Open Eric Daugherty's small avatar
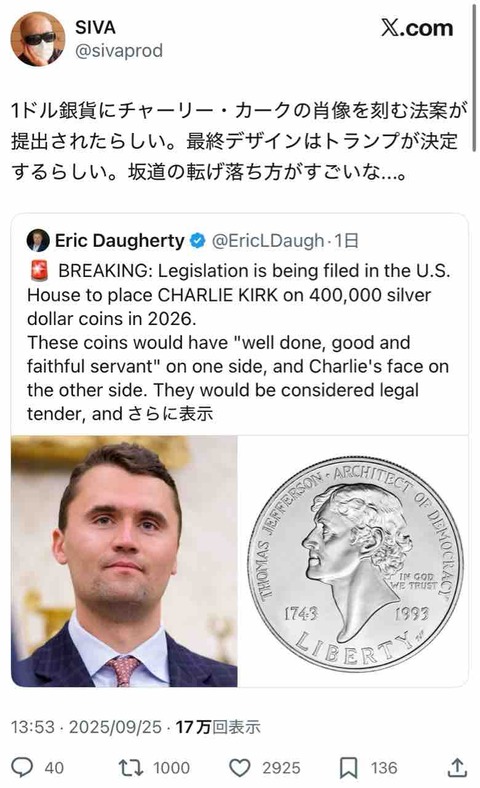The image size is (480, 788). pyautogui.click(x=38, y=240)
